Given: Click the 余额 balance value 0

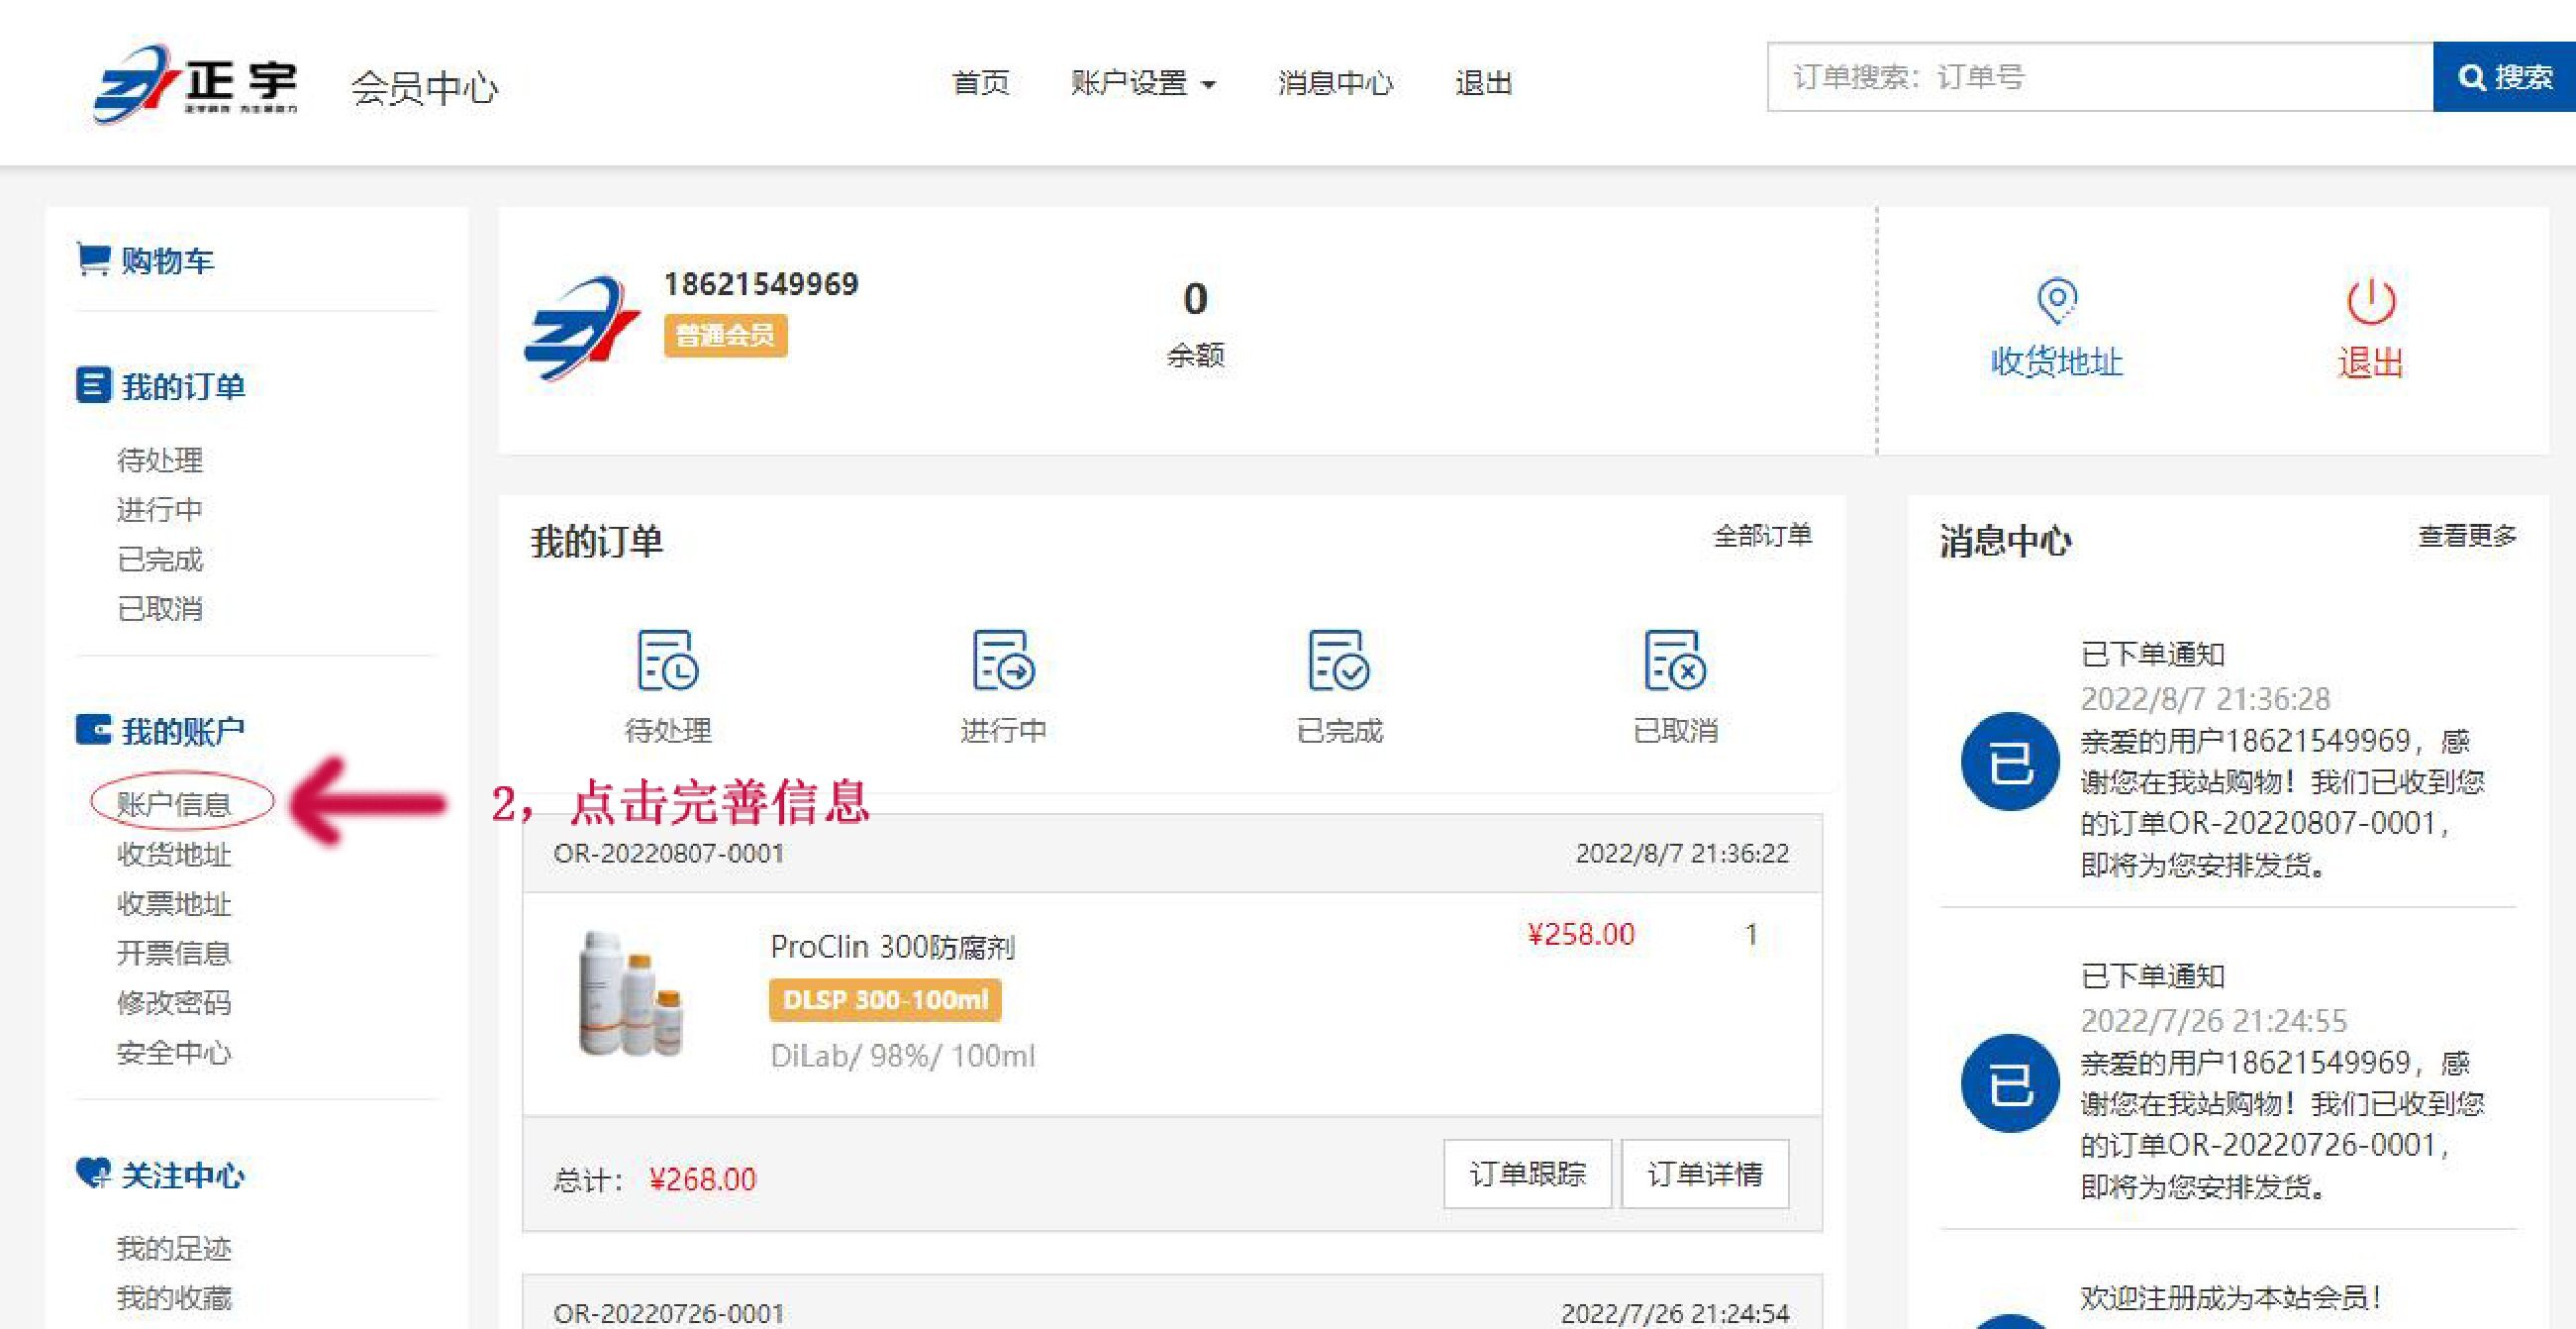Looking at the screenshot, I should pyautogui.click(x=1195, y=299).
